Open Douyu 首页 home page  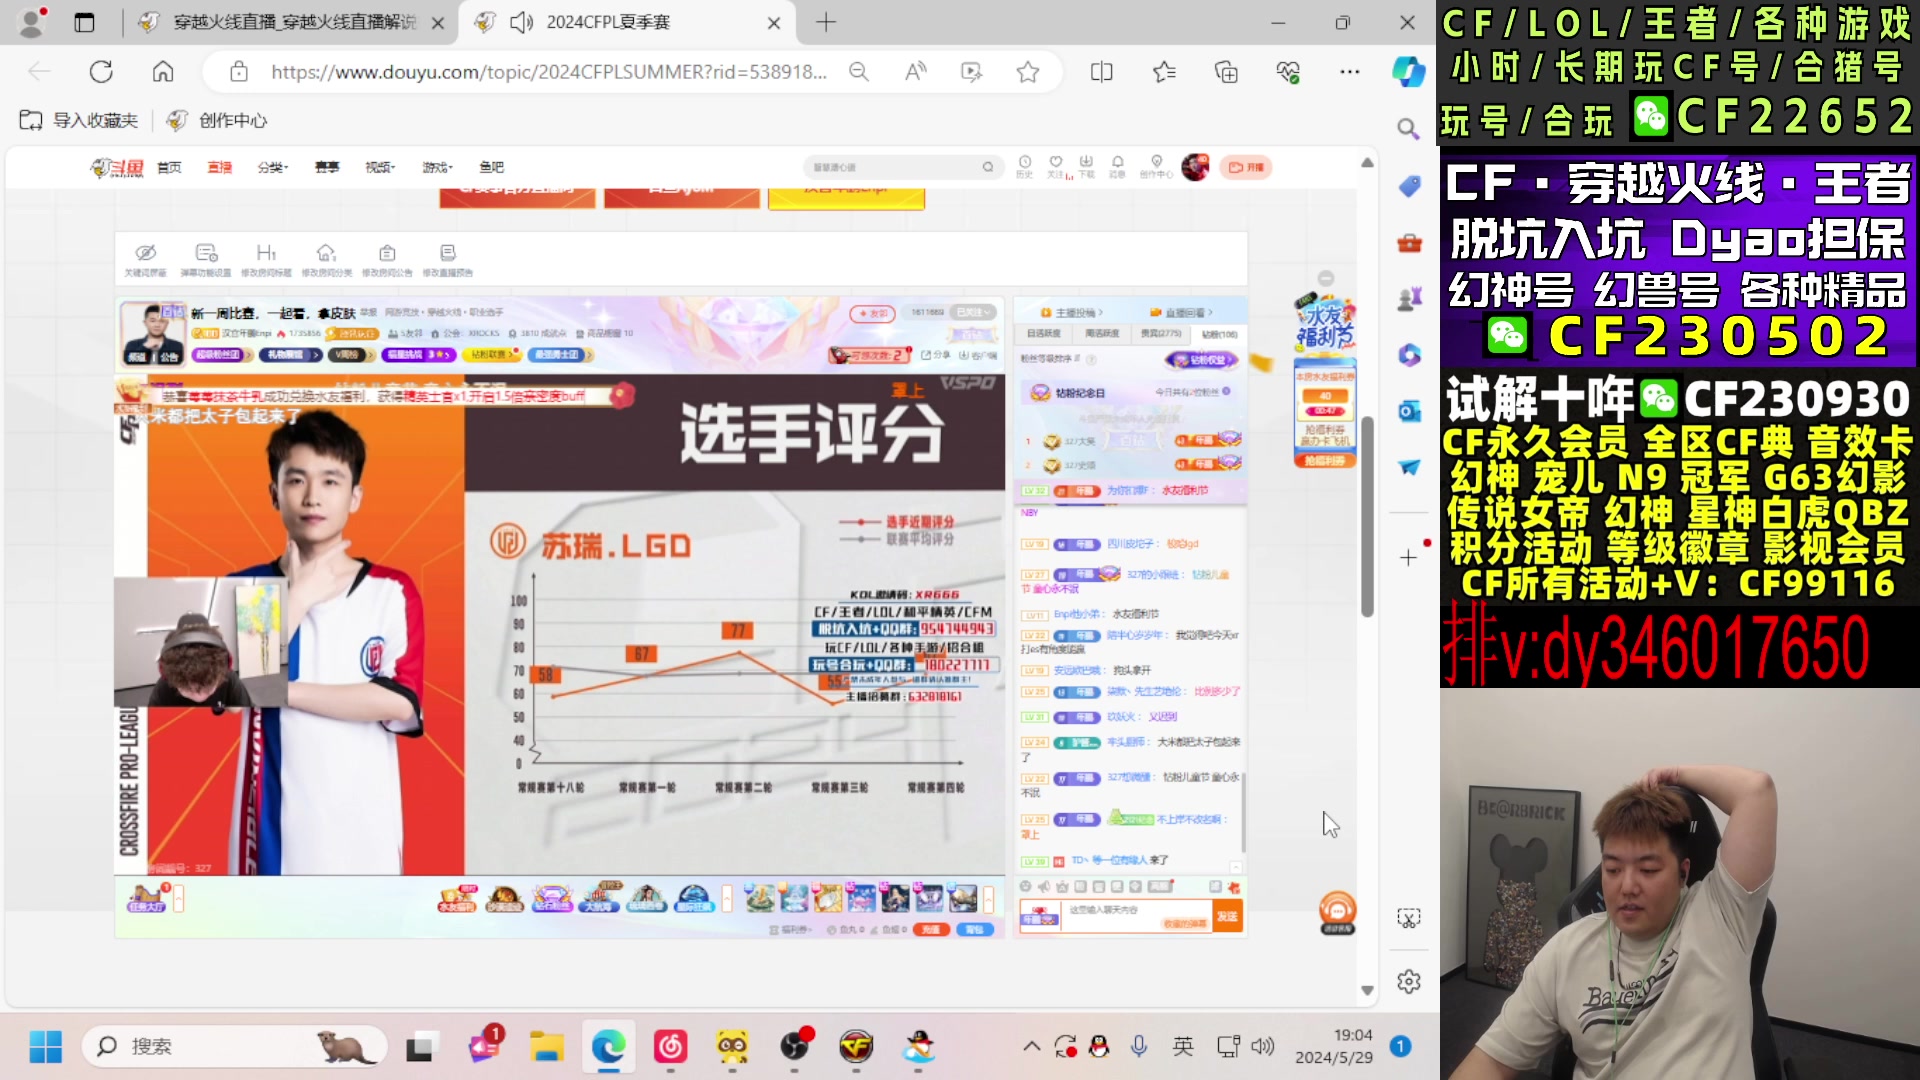click(169, 167)
